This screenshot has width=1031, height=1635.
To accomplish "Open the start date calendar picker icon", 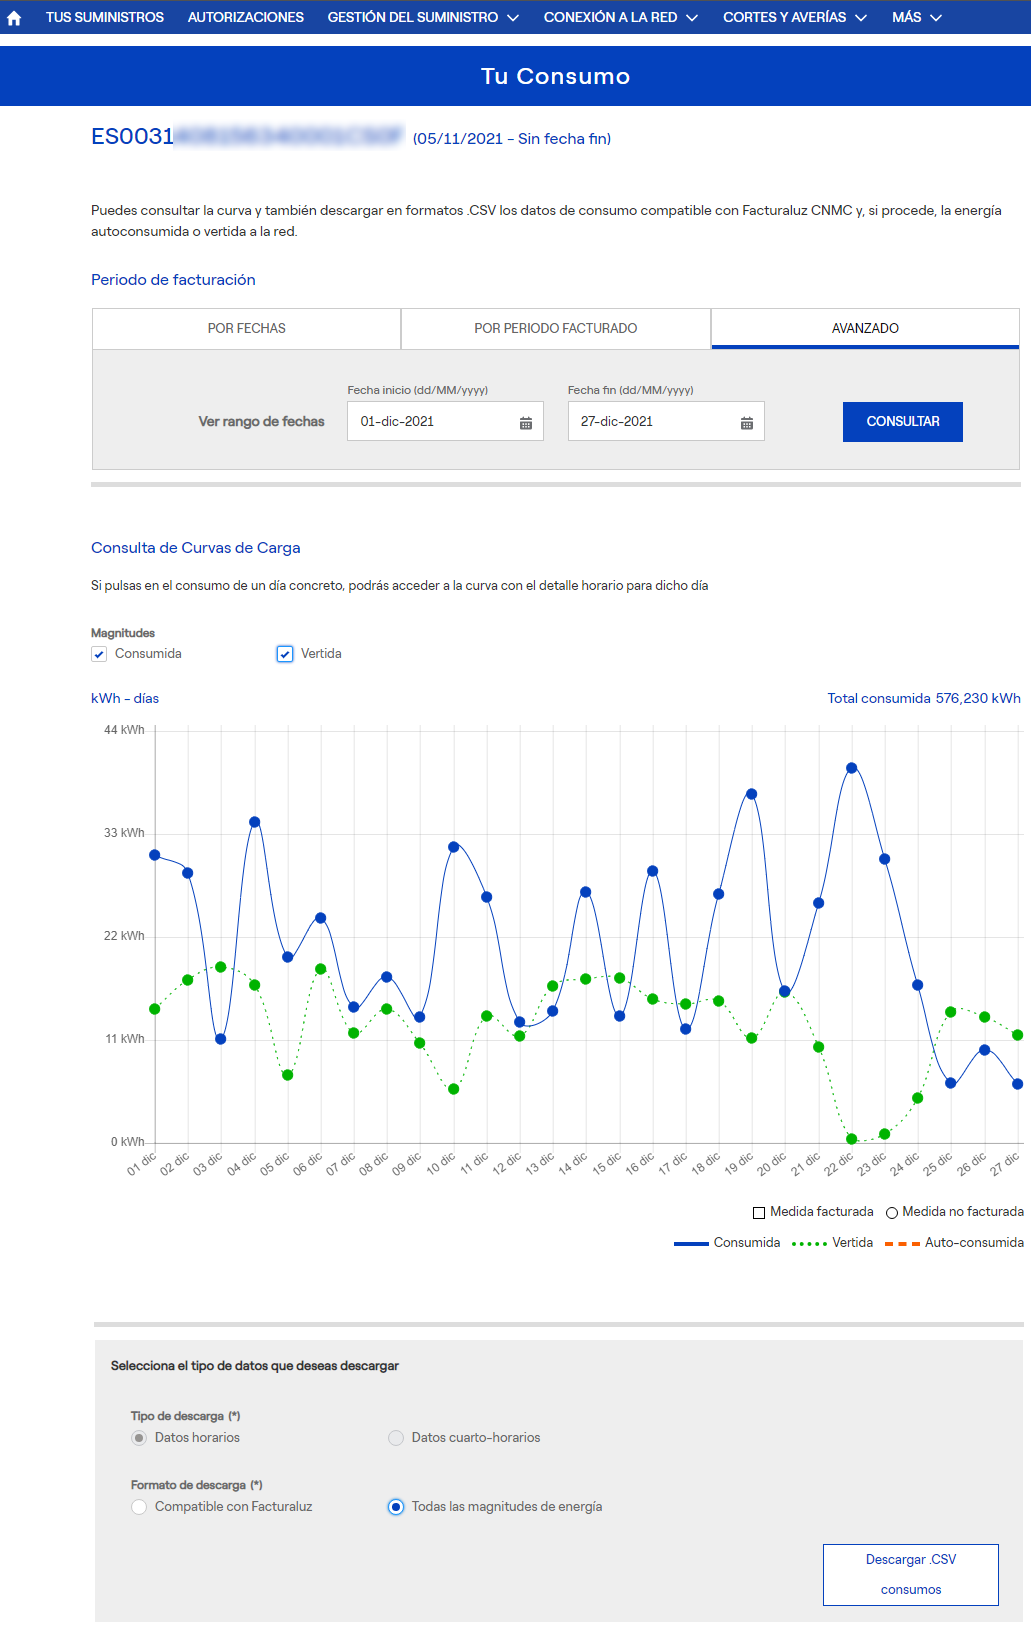I will click(526, 423).
